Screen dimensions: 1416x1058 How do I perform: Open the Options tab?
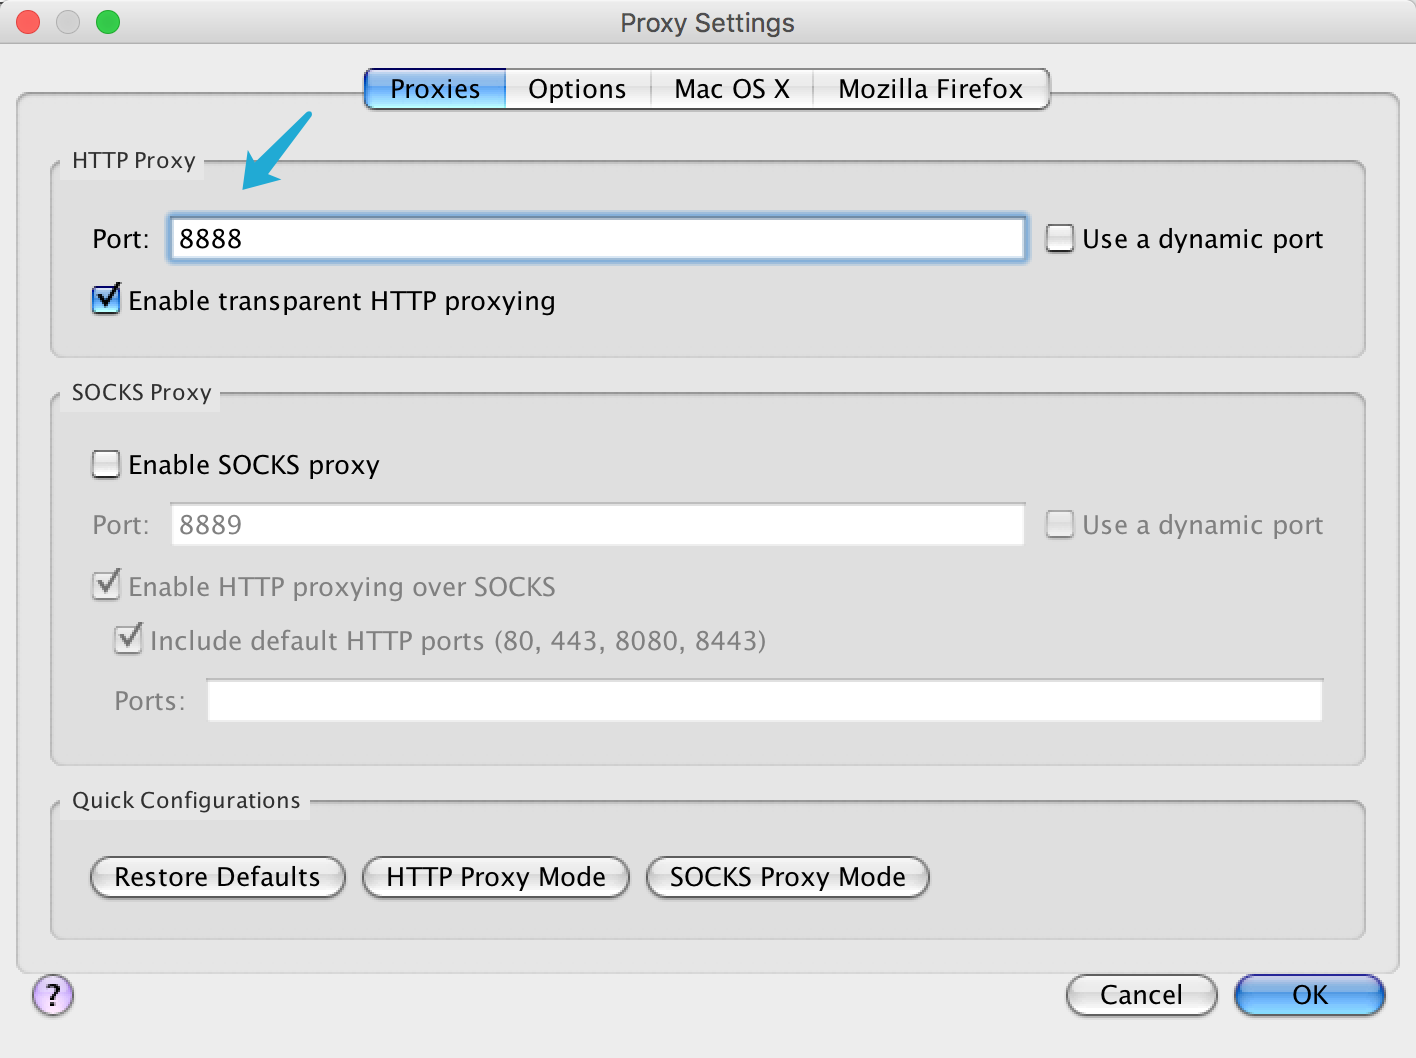[577, 89]
